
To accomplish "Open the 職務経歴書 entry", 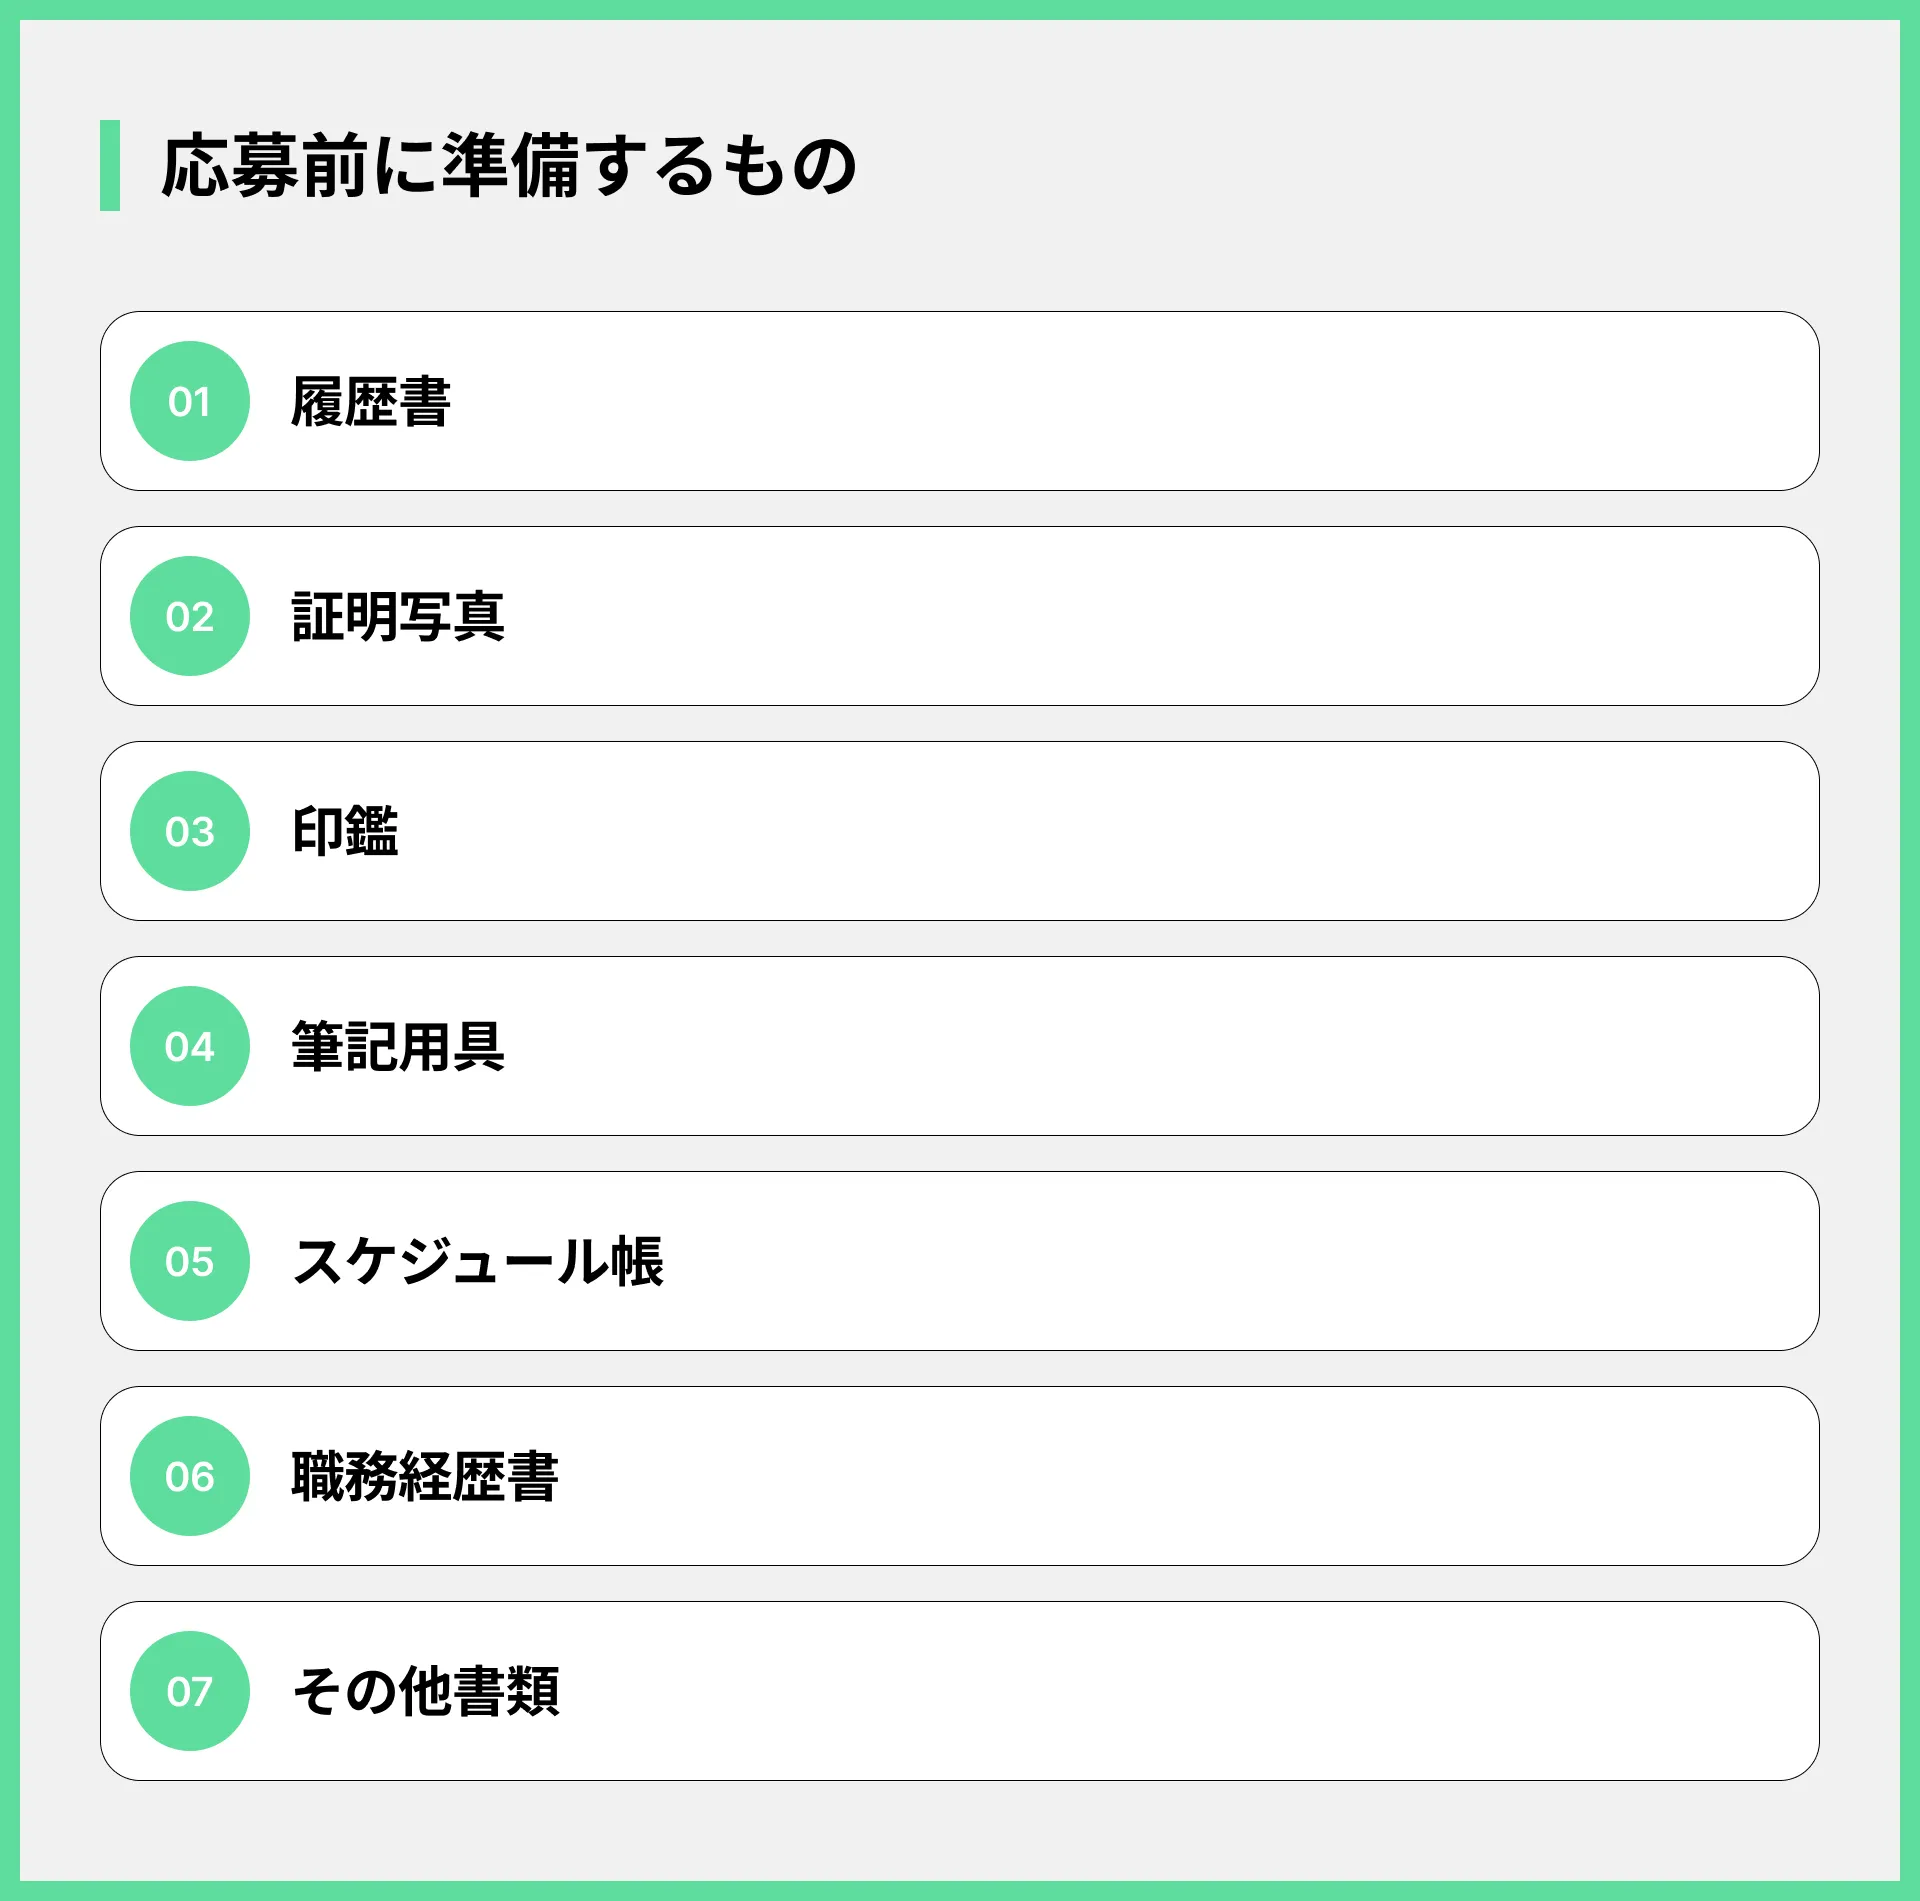I will point(960,1476).
